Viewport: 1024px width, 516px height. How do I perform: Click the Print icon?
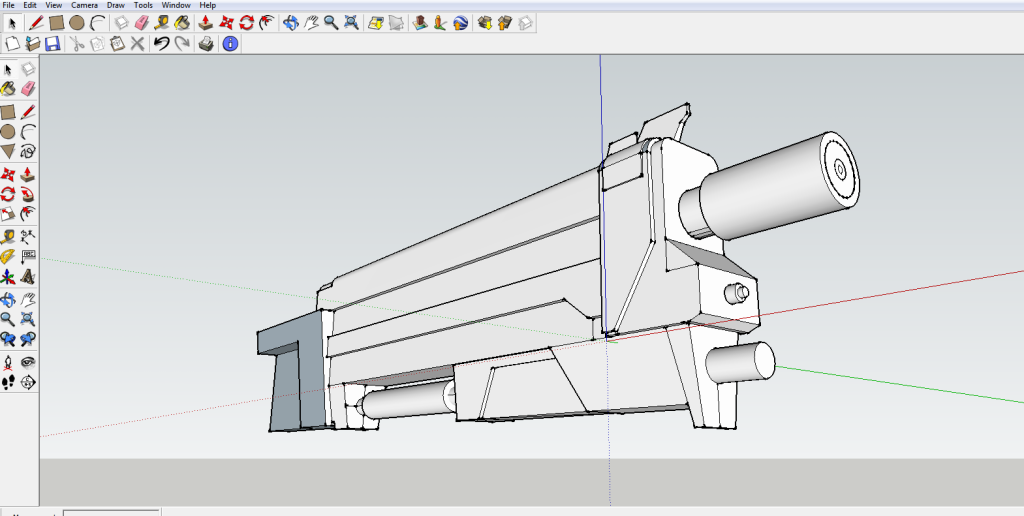pyautogui.click(x=206, y=44)
